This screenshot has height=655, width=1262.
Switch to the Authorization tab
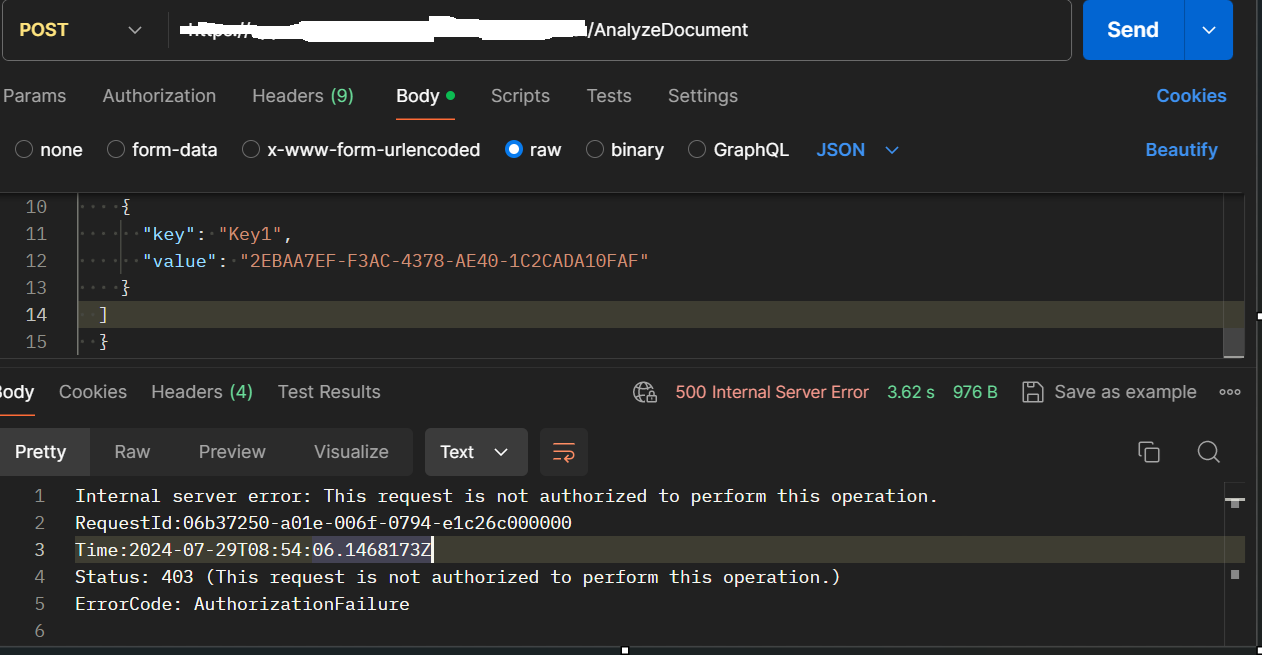(159, 96)
